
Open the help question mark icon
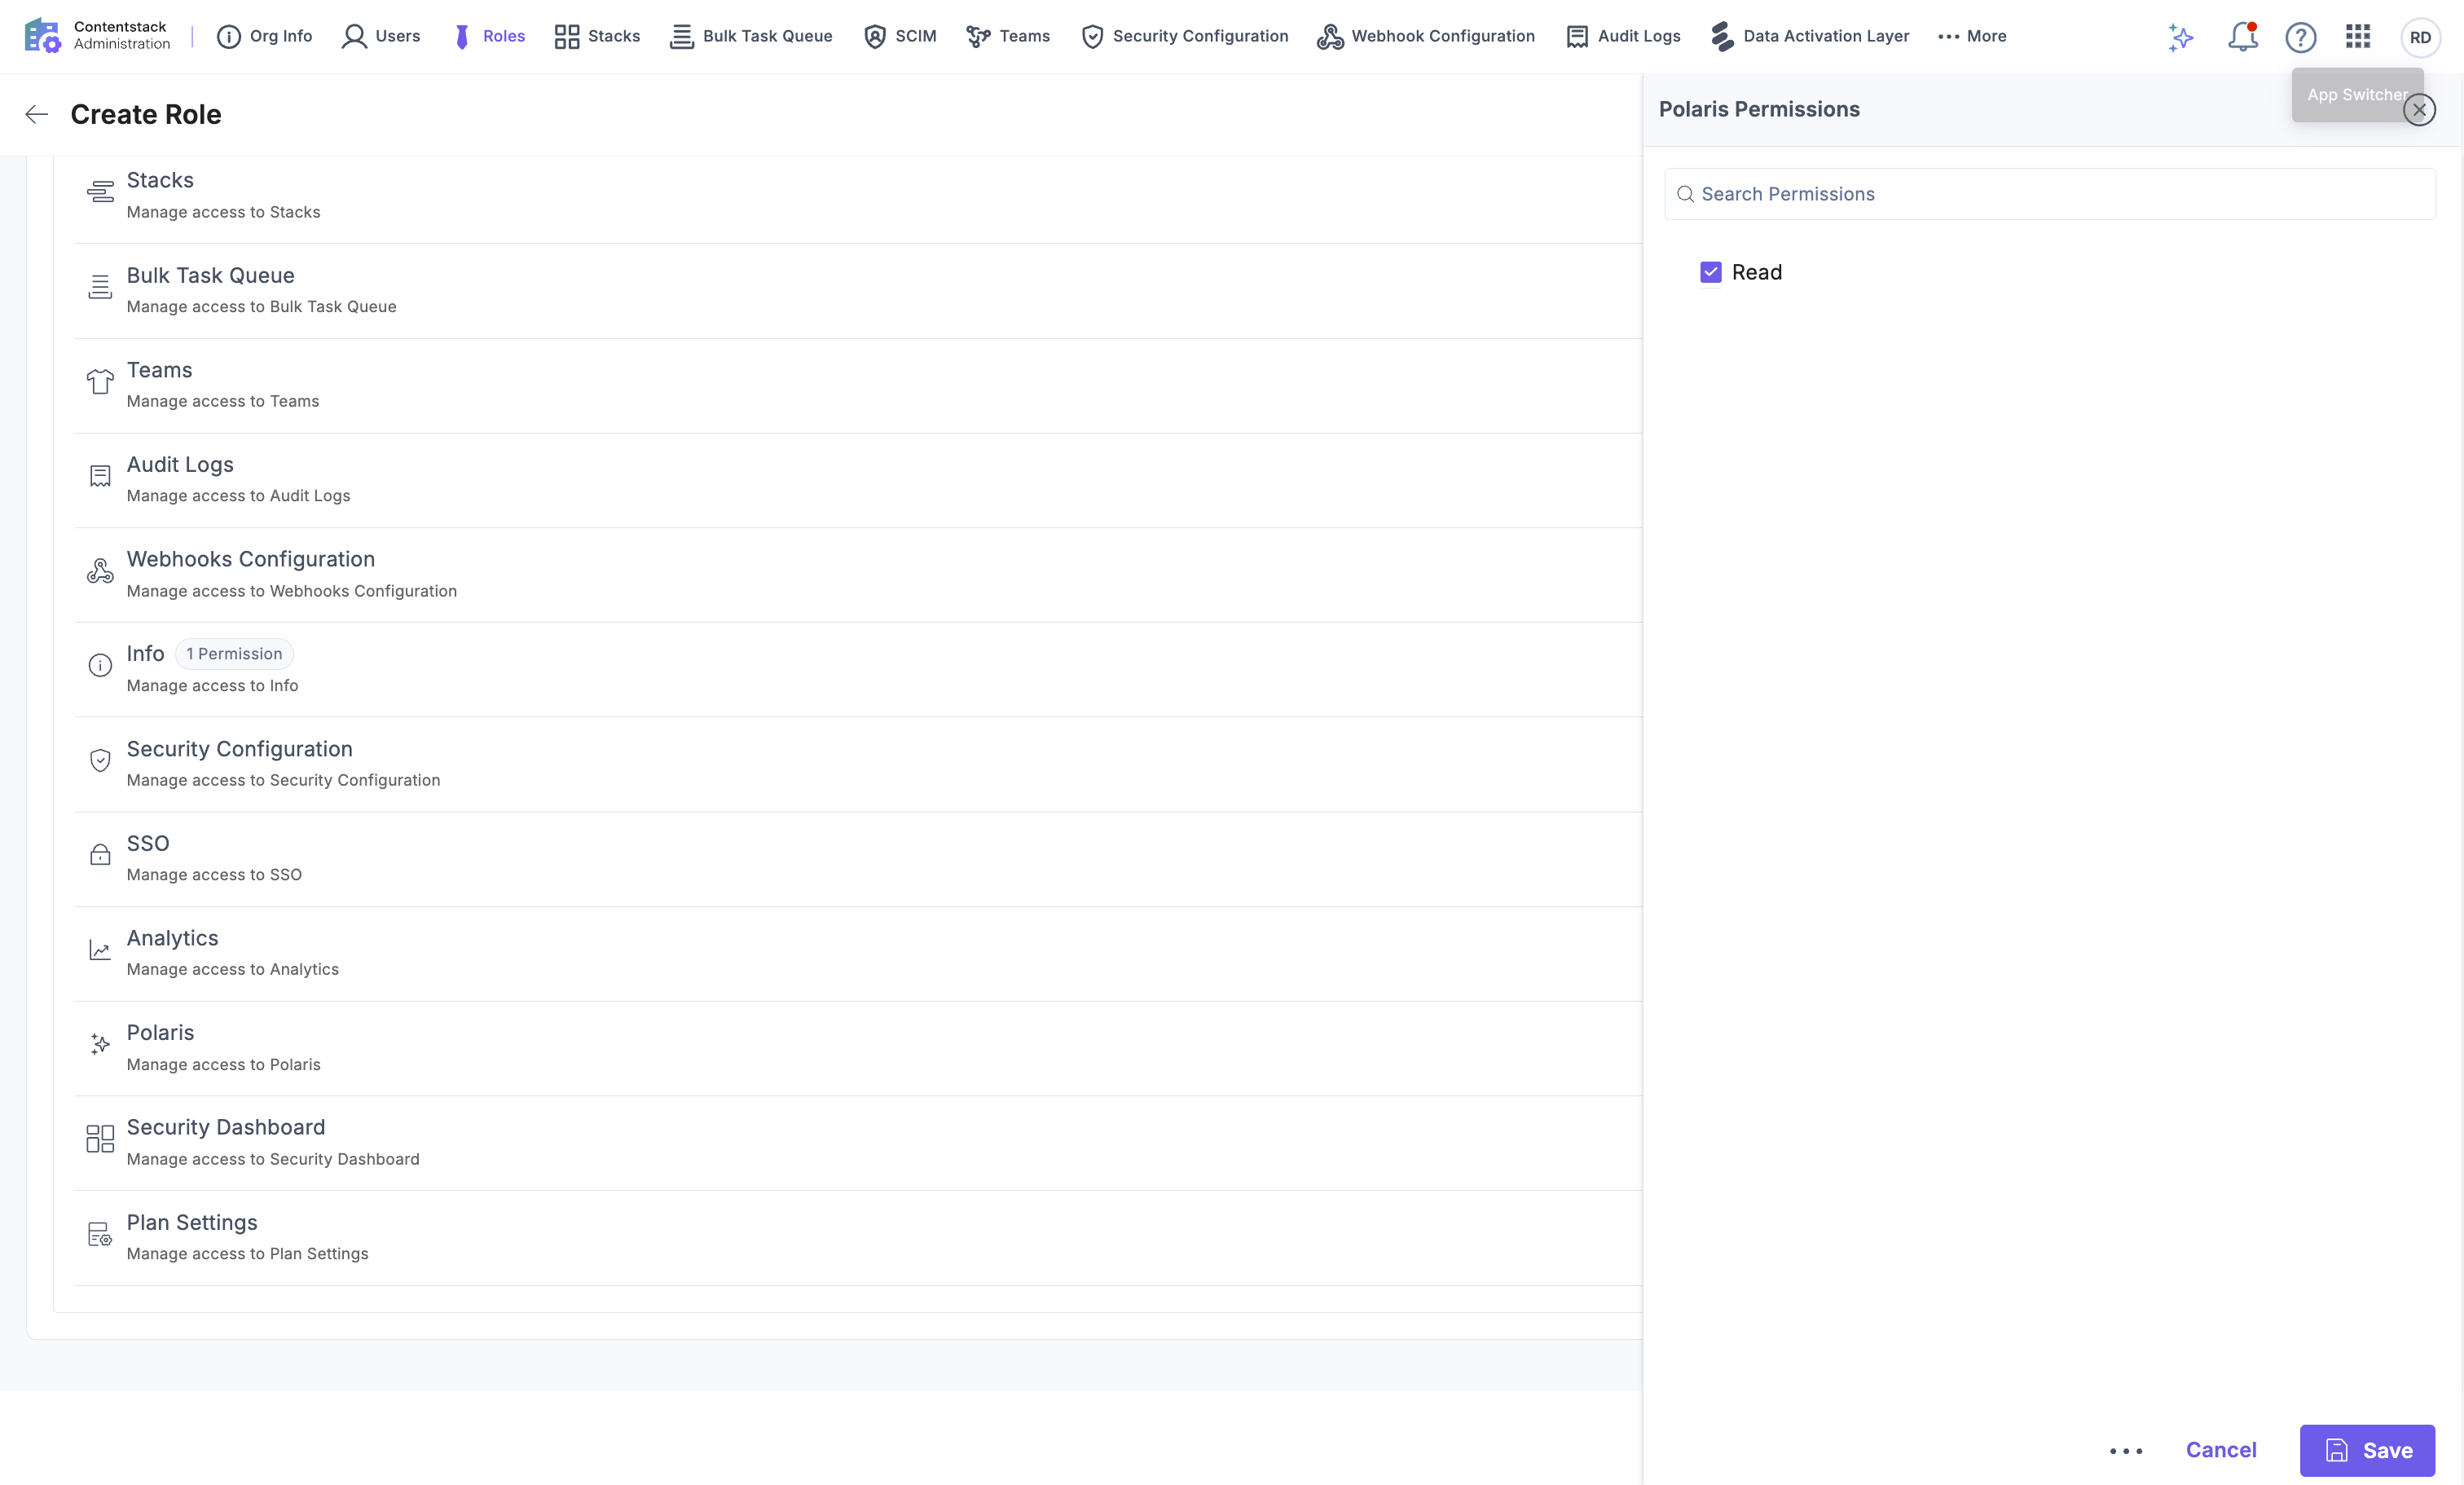2301,37
